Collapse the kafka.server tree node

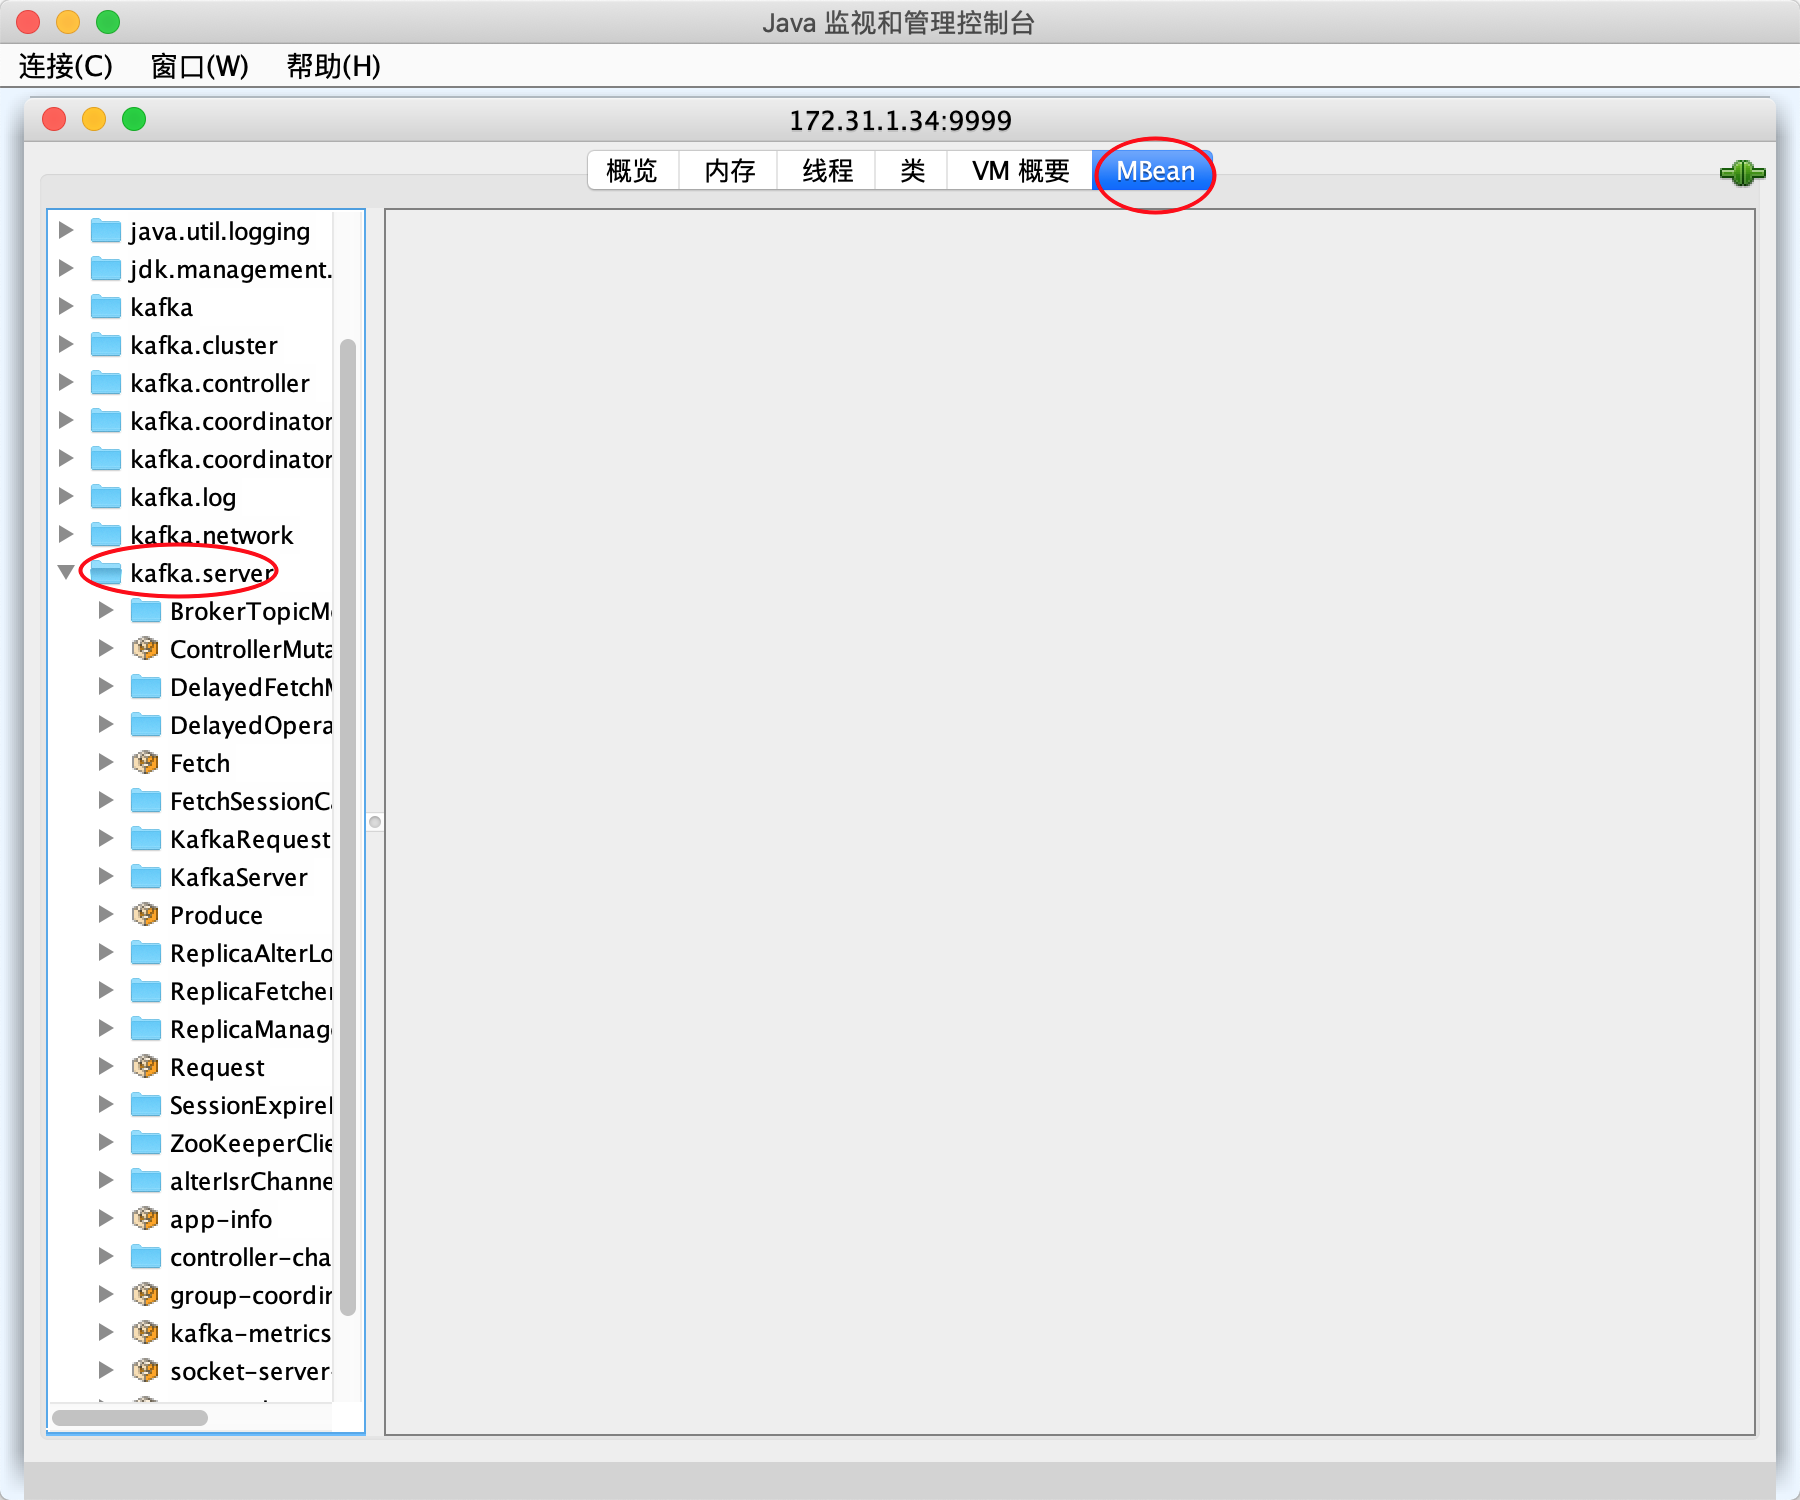click(x=66, y=572)
